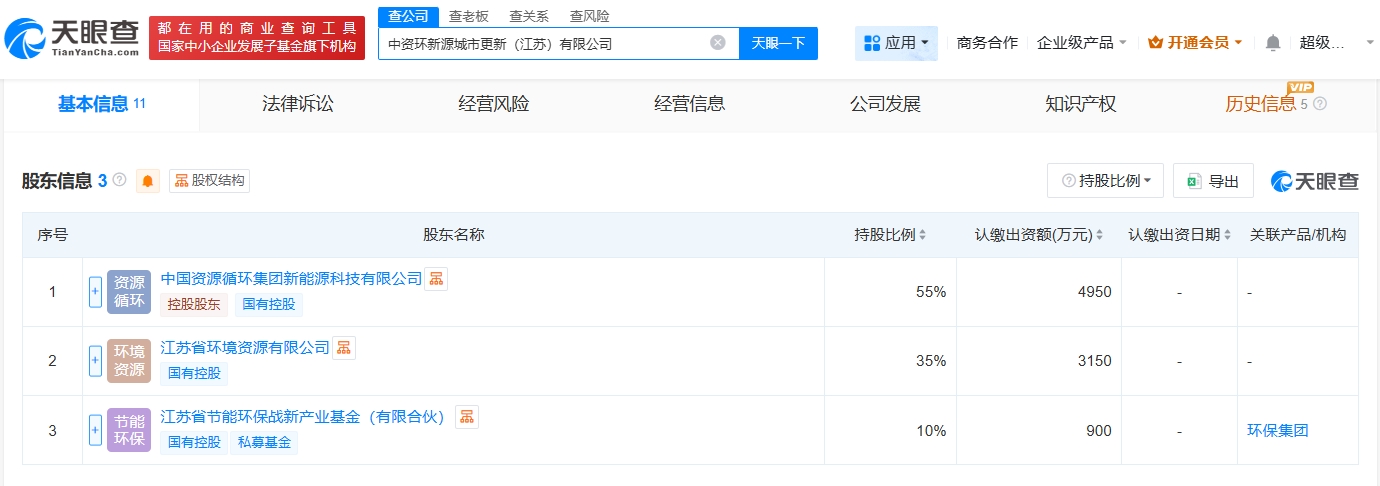Click the orange alert bell beside 股东信息
Viewport: 1380px width, 486px height.
click(148, 181)
